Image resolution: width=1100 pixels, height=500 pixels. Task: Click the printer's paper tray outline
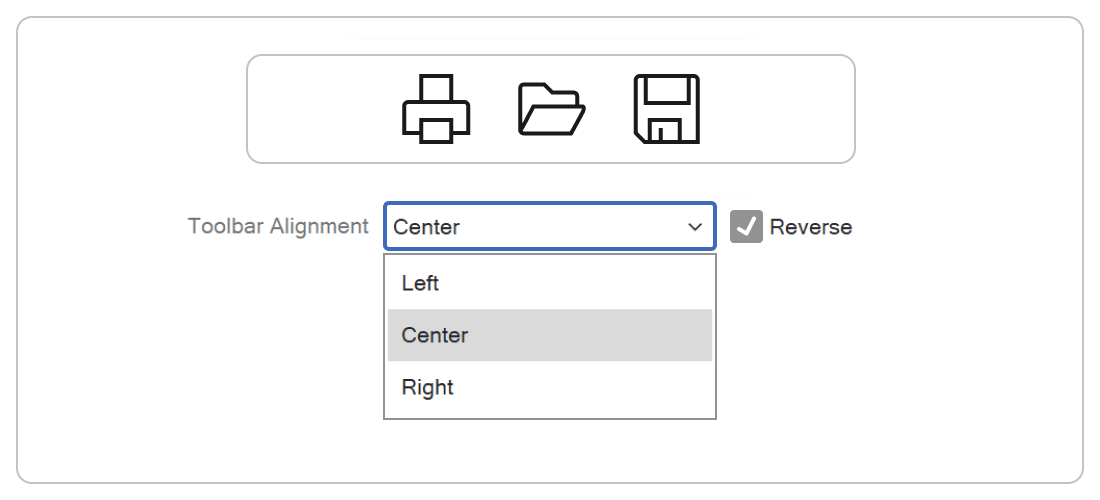(436, 130)
